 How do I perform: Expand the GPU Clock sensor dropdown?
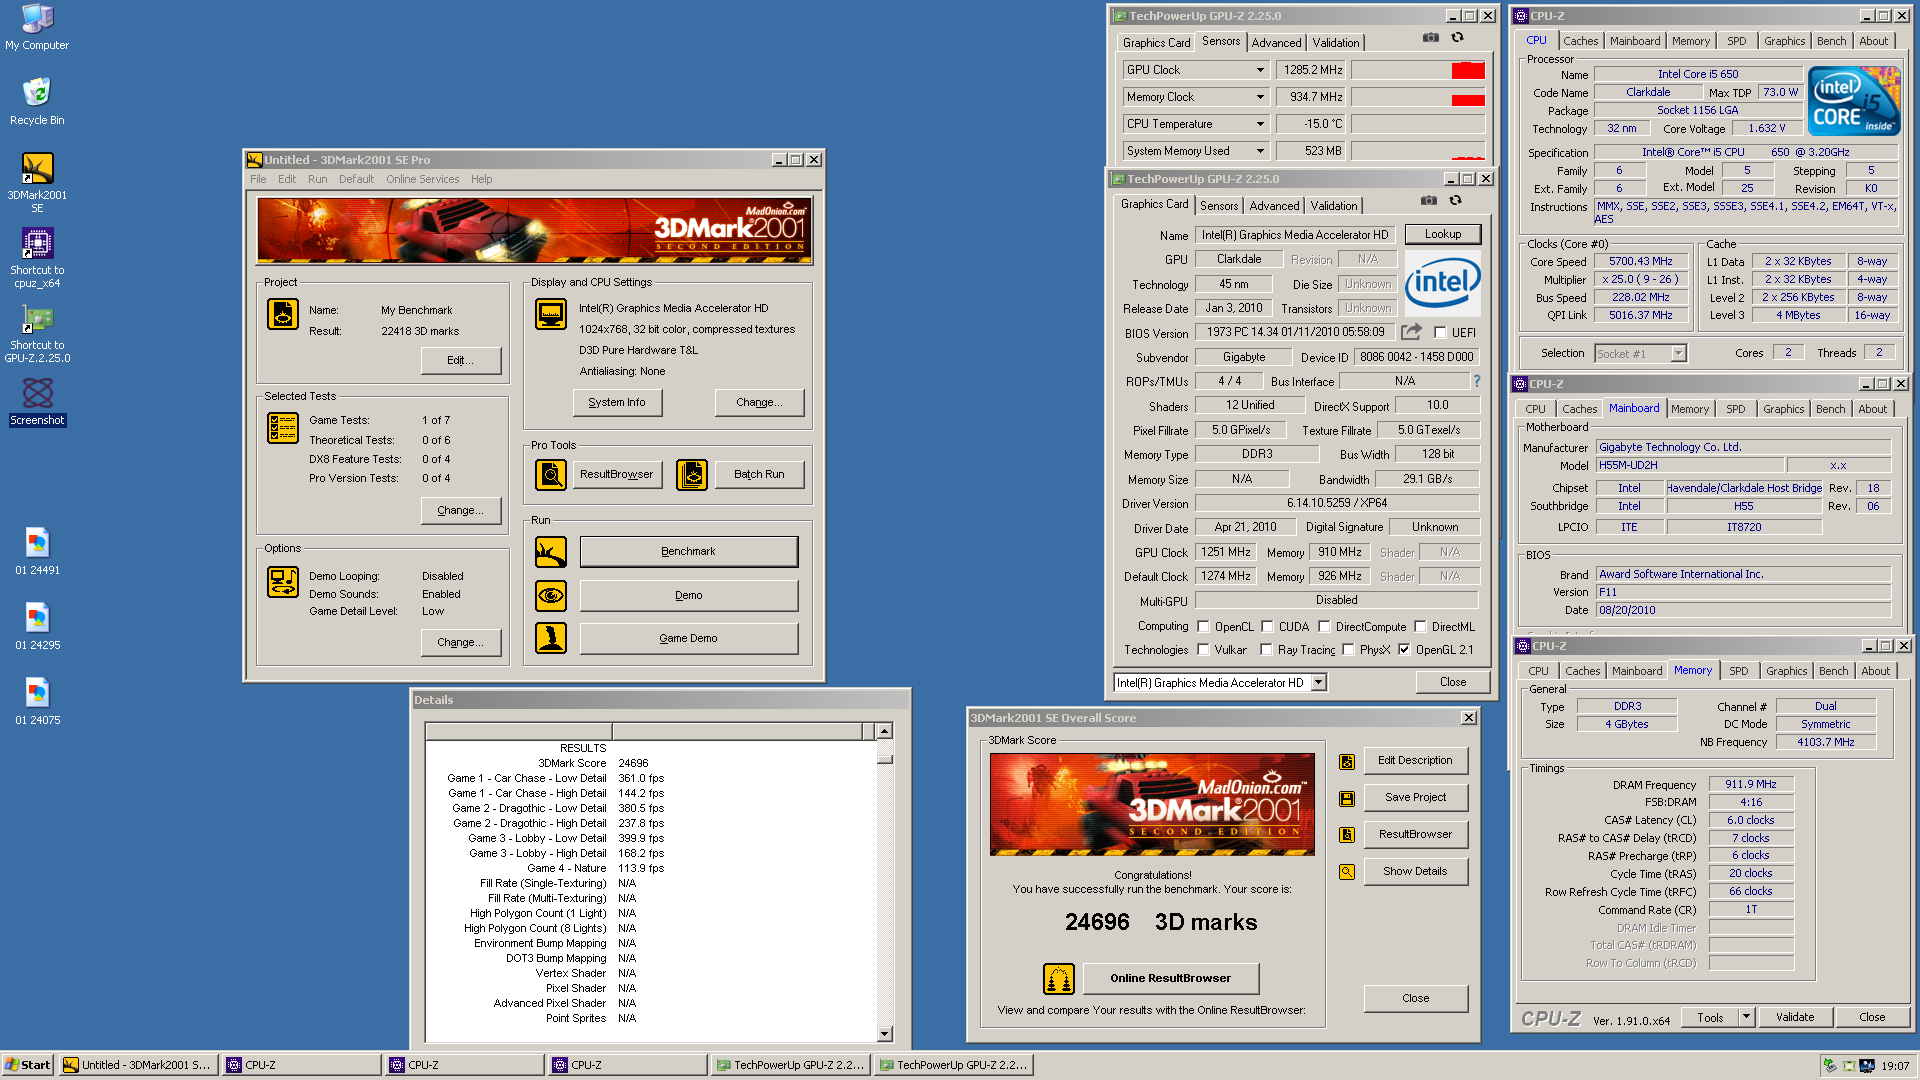pos(1260,70)
